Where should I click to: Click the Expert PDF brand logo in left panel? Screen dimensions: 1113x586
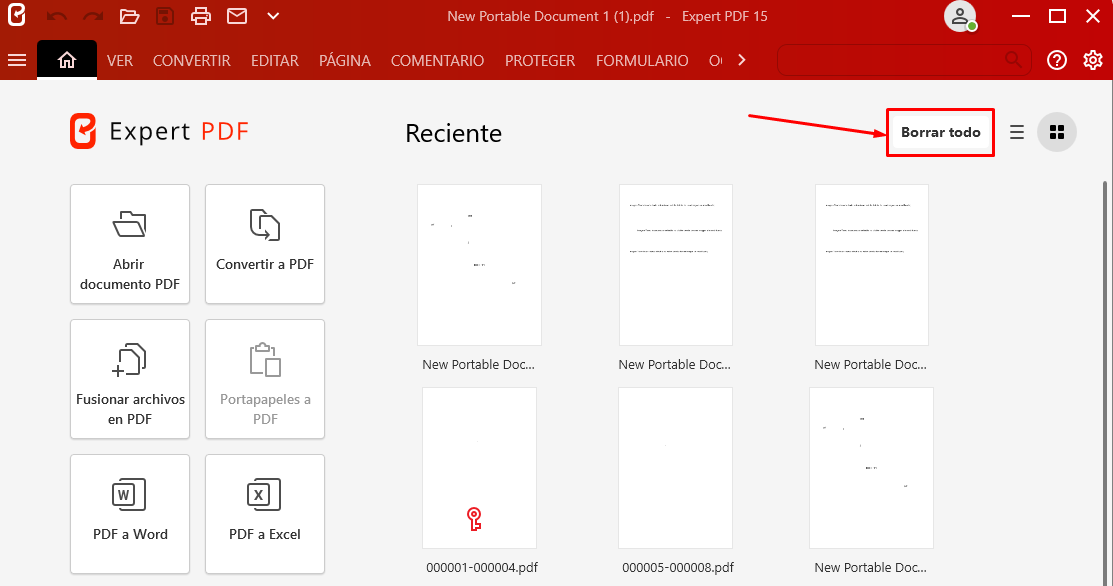pos(160,131)
